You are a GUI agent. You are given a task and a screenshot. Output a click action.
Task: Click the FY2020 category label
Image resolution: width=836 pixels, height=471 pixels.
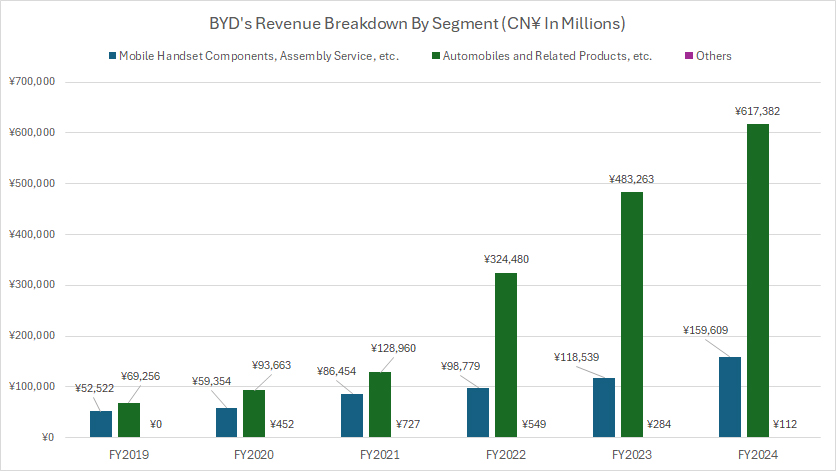point(254,455)
